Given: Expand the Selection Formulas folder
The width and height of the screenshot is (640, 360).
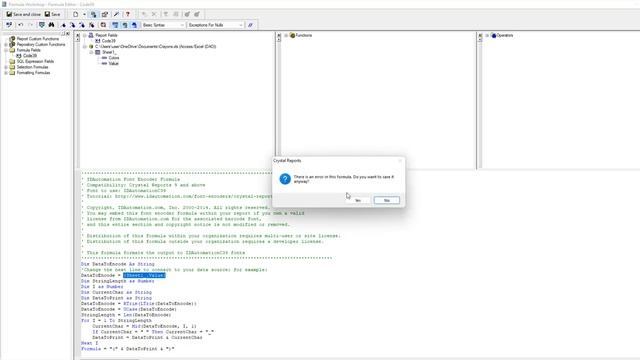Looking at the screenshot, I should tap(6, 67).
